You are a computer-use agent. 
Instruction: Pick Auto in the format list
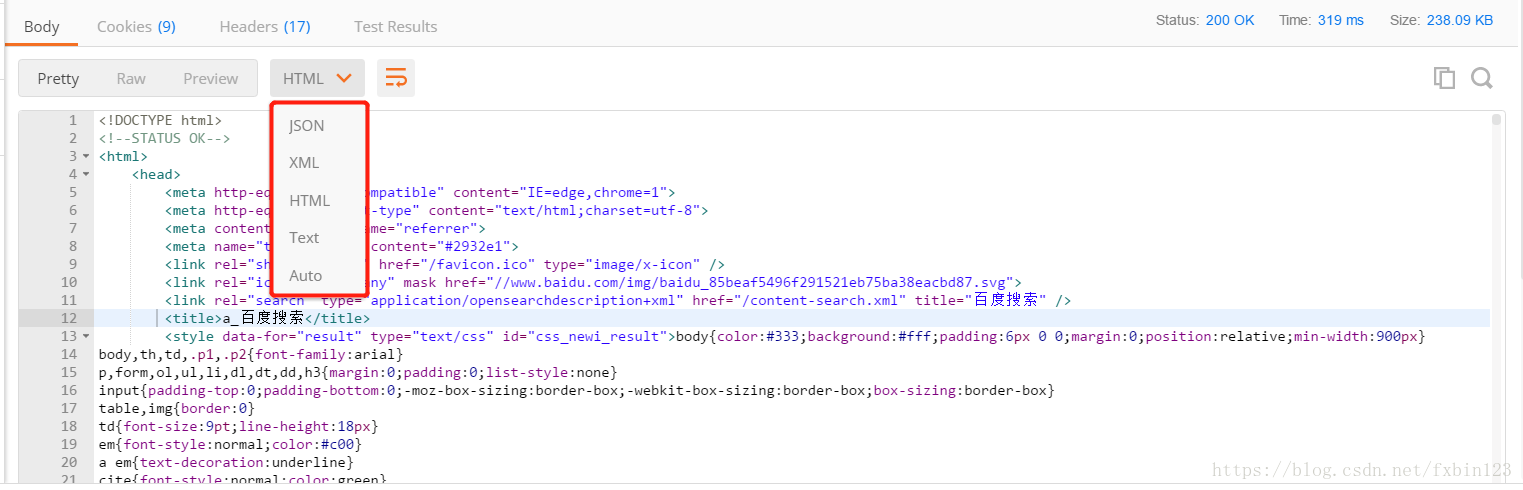coord(306,275)
